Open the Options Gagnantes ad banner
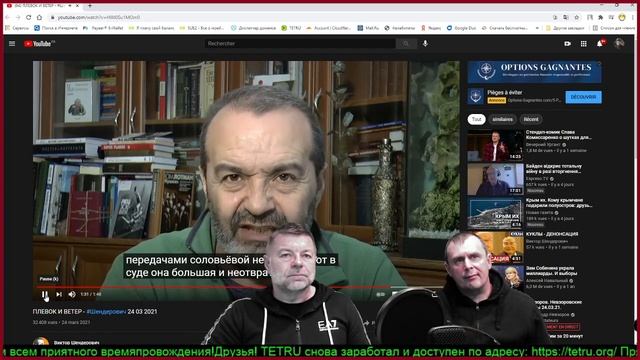Viewport: 640px width, 360px height. point(535,72)
